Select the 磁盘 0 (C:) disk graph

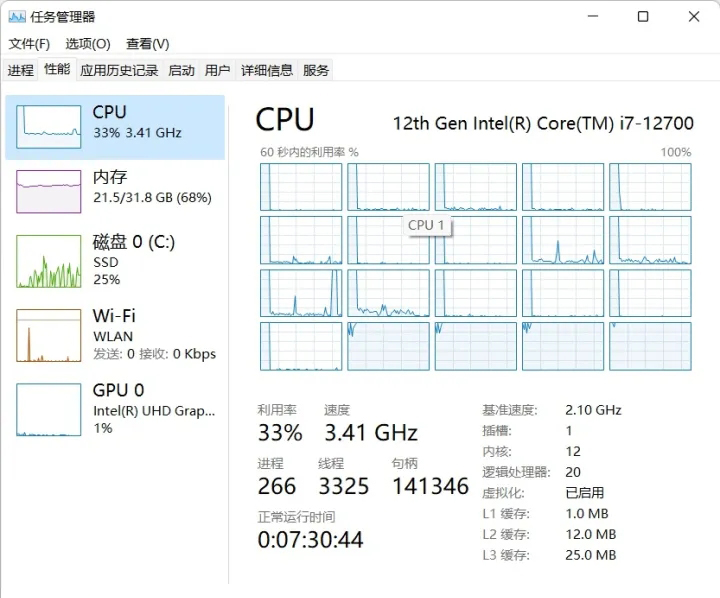49,261
